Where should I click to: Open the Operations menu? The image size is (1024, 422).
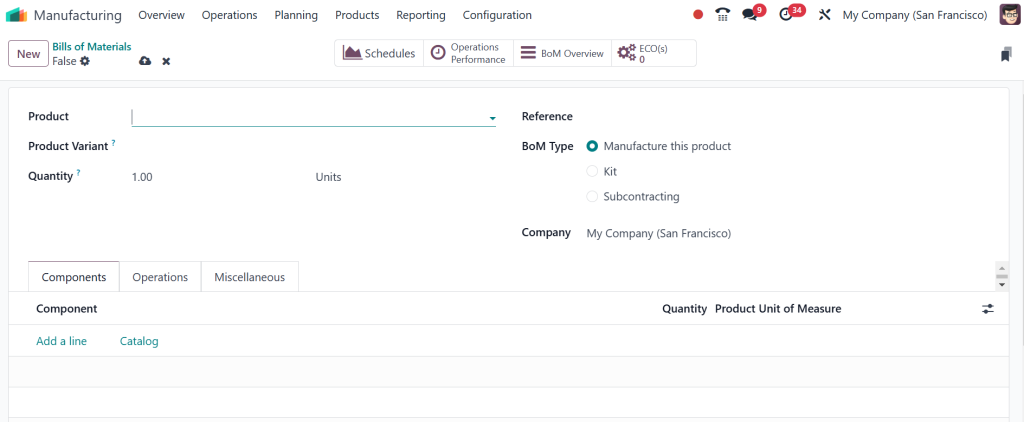pos(229,14)
